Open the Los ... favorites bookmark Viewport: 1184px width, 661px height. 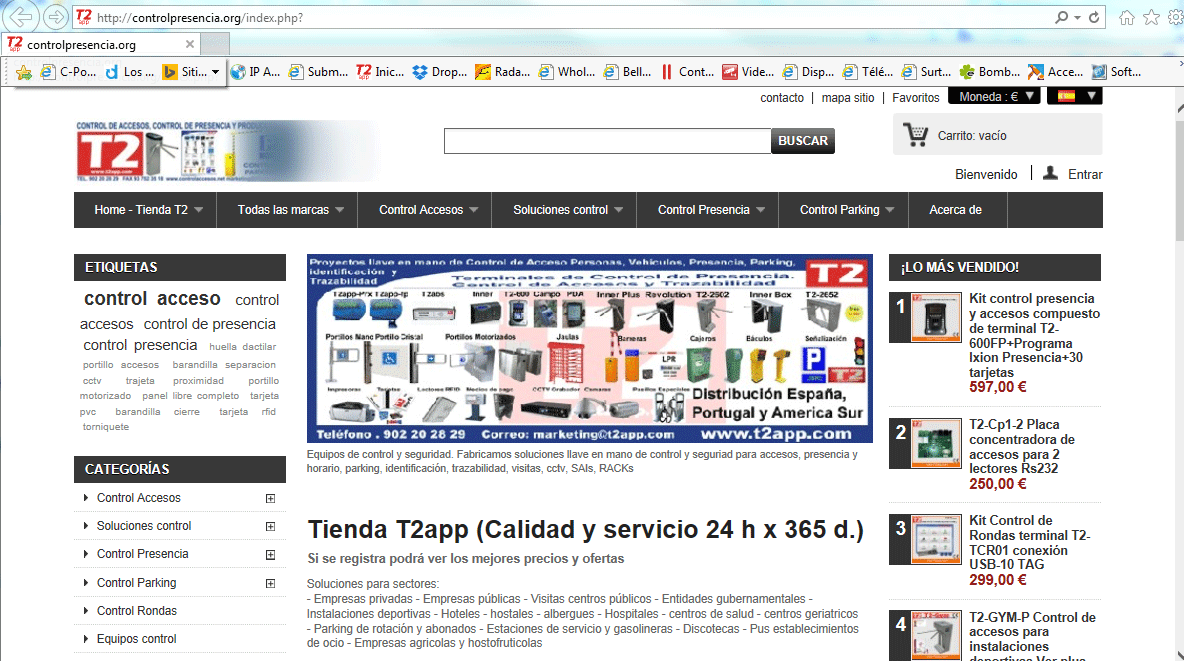(x=129, y=72)
